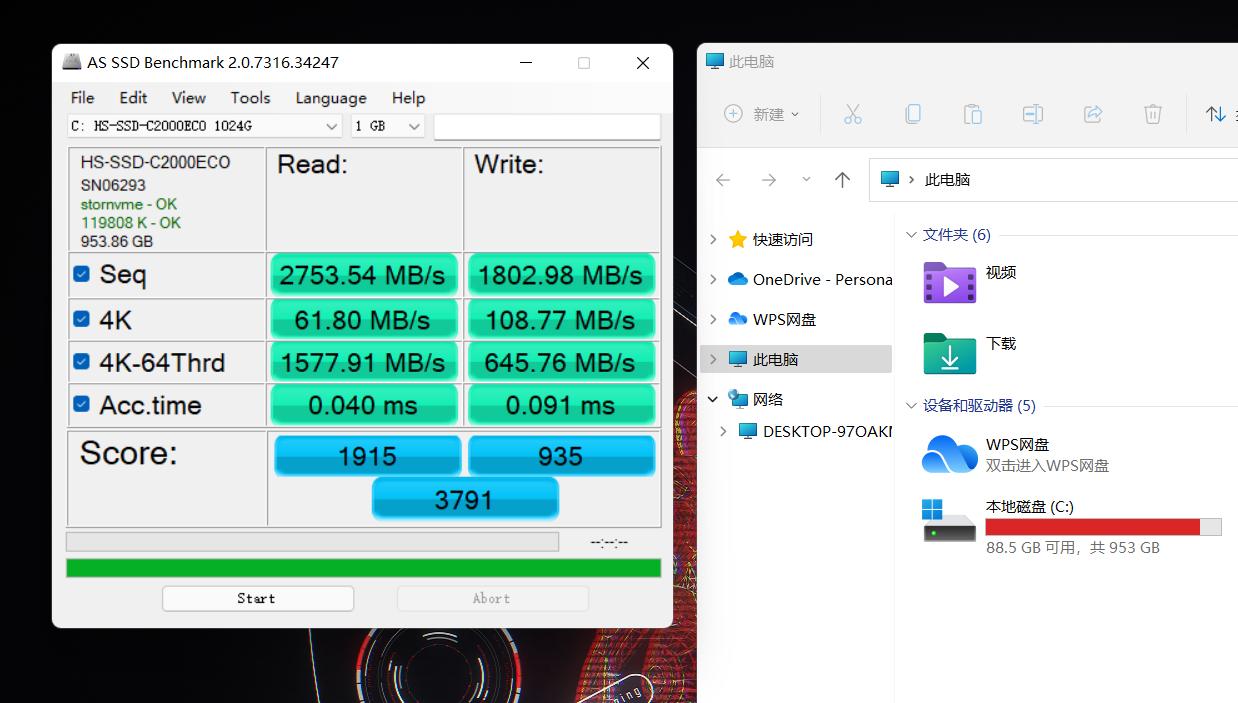Click the Paste clipboard icon in Explorer
1238x703 pixels.
click(x=972, y=114)
